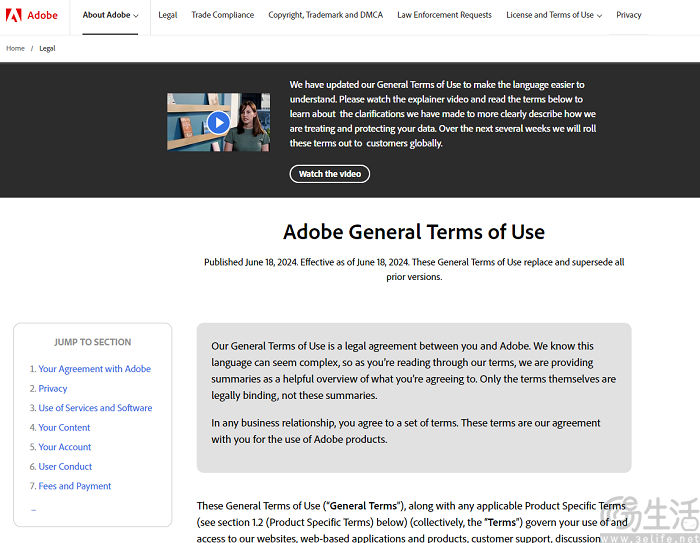
Task: Open the explainer video thumbnail
Action: click(218, 122)
